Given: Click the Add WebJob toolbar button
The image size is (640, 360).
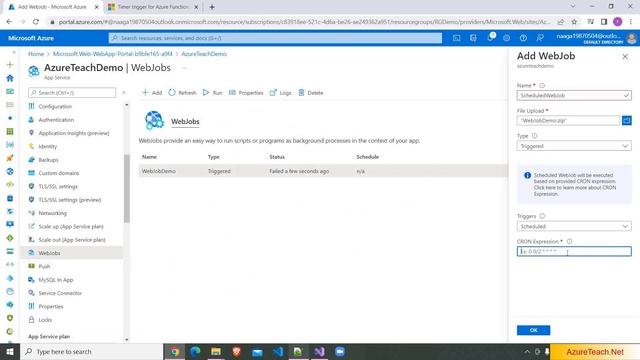Looking at the screenshot, I should coord(152,93).
